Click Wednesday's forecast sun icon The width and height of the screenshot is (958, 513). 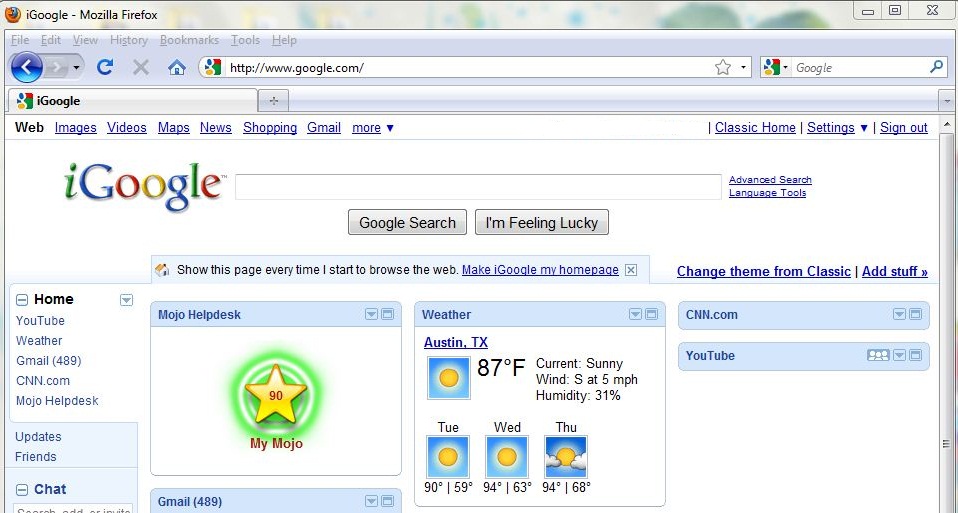(506, 457)
